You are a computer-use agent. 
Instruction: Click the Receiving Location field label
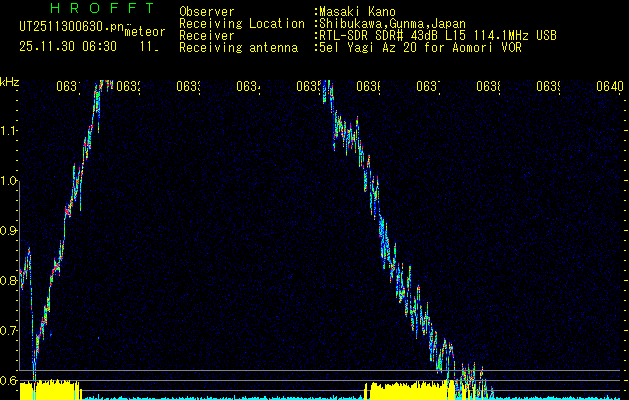(x=242, y=23)
